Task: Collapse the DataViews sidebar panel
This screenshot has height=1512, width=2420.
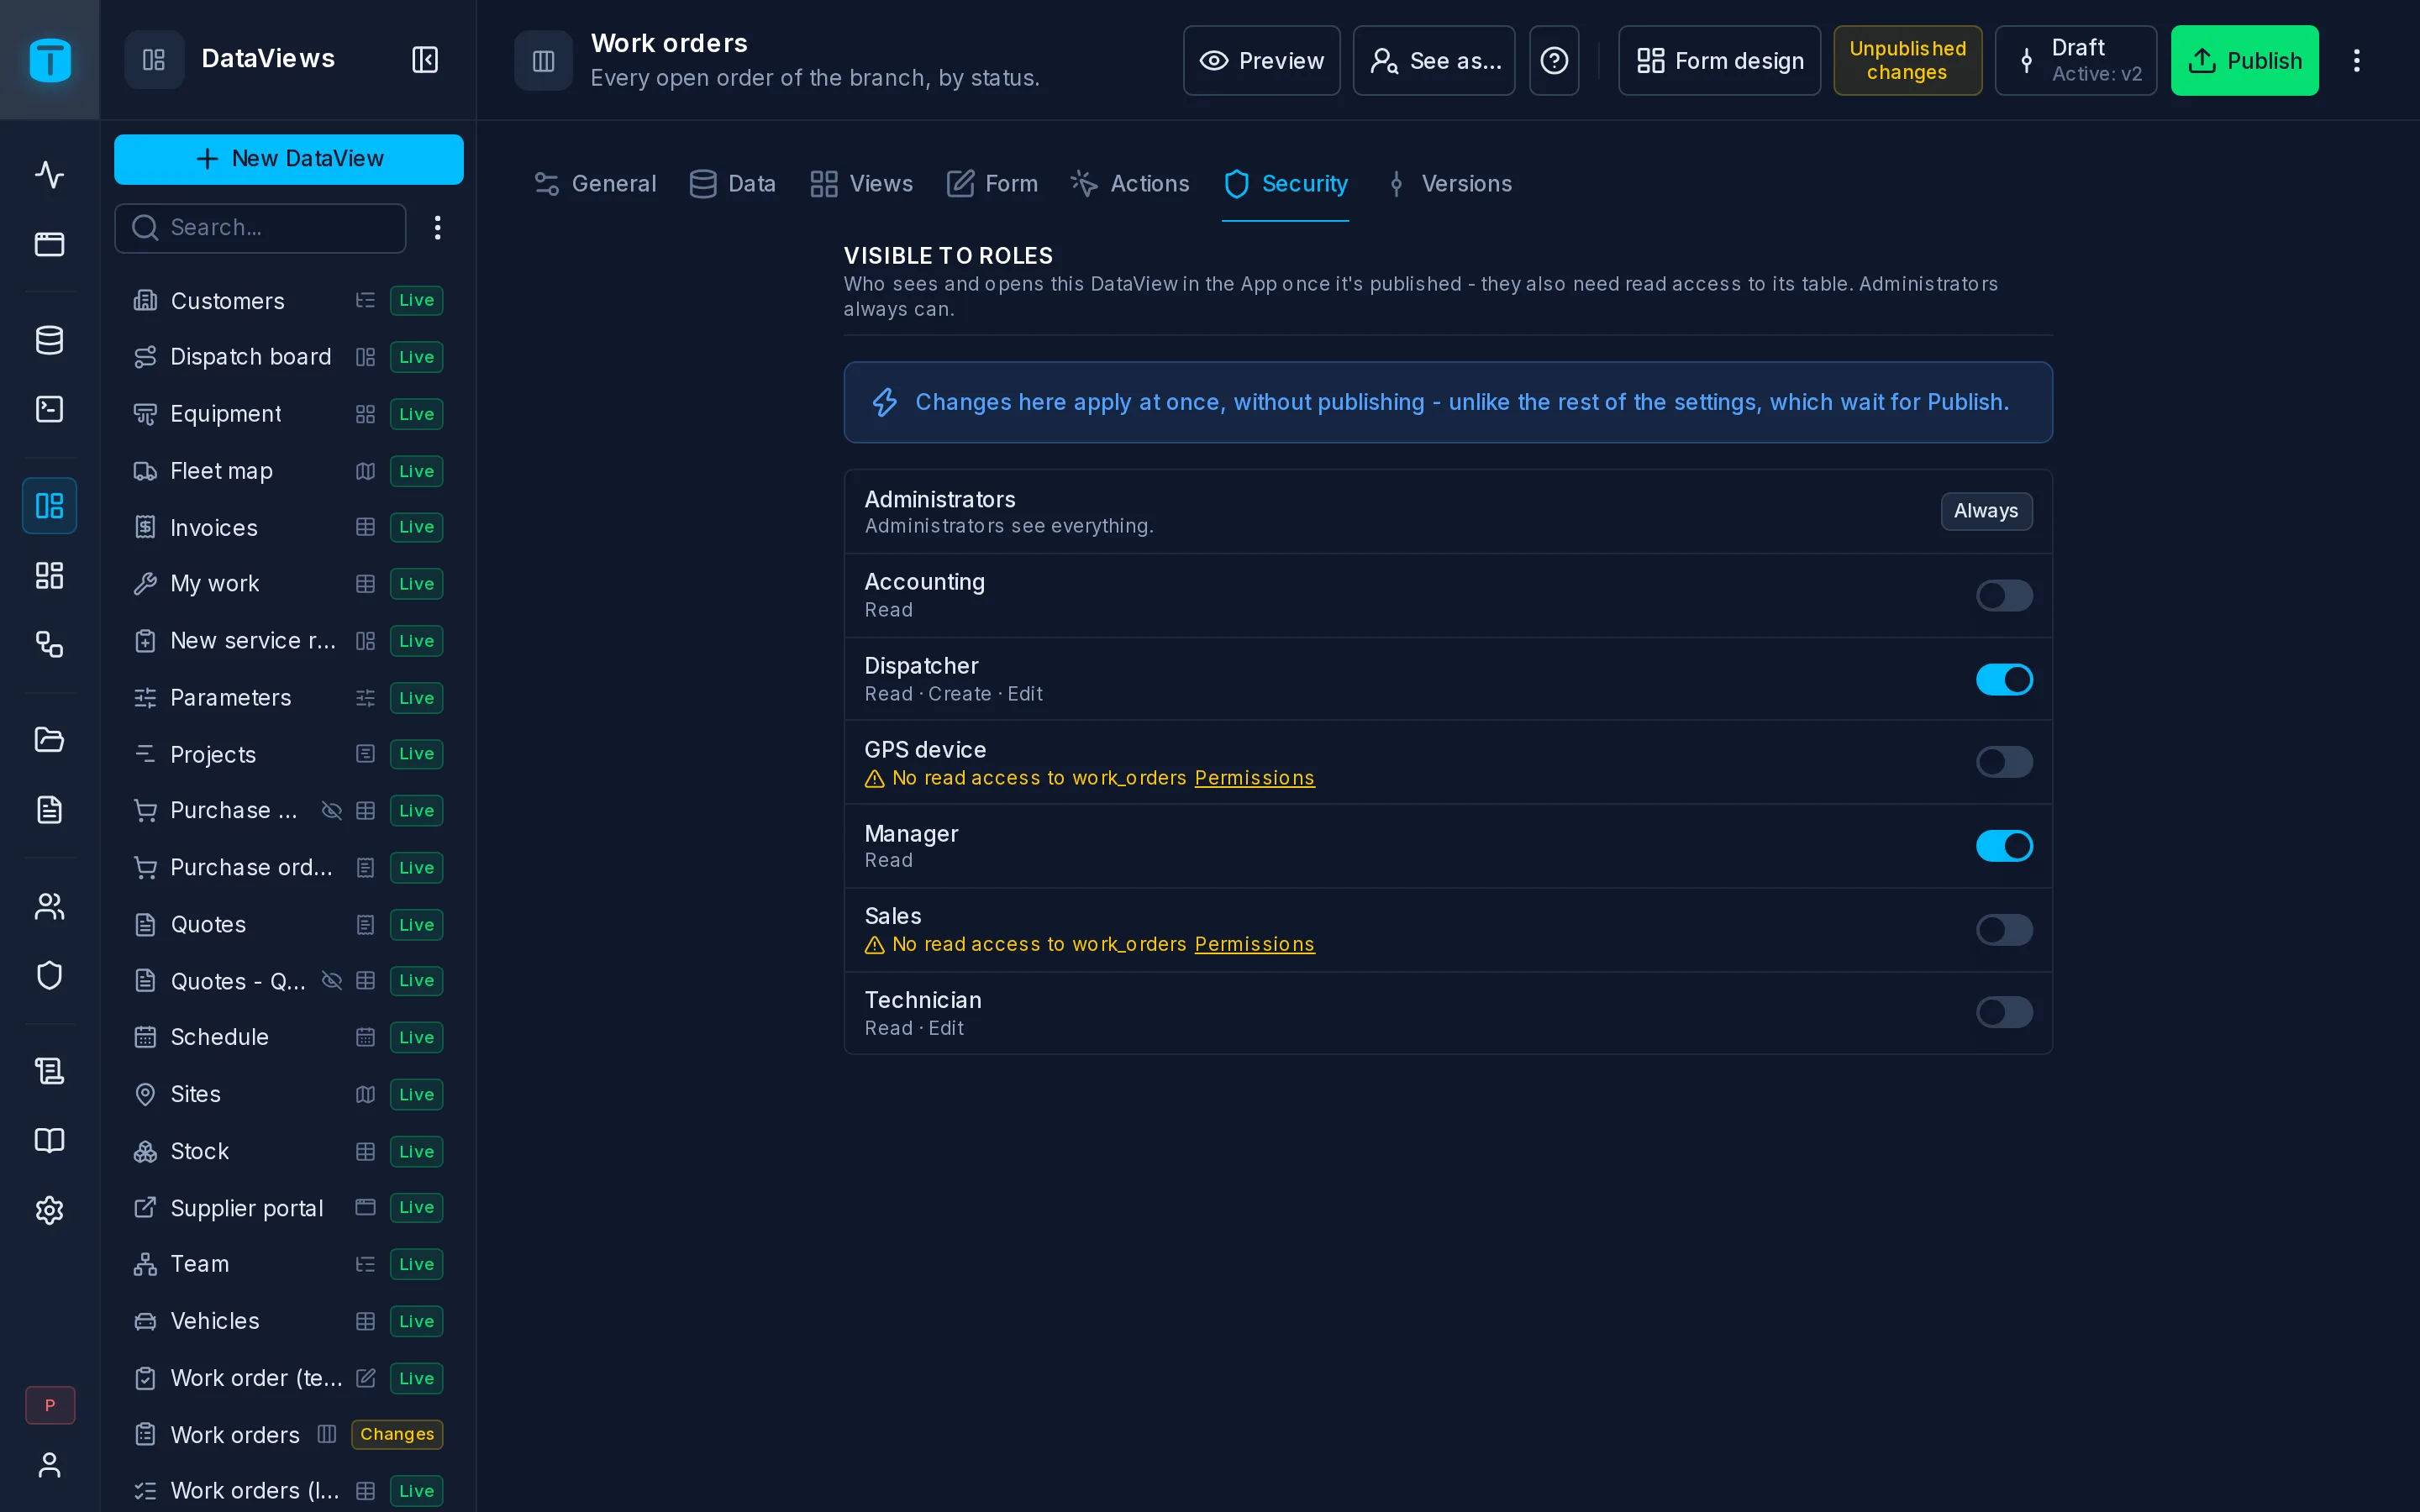Action: pos(425,60)
